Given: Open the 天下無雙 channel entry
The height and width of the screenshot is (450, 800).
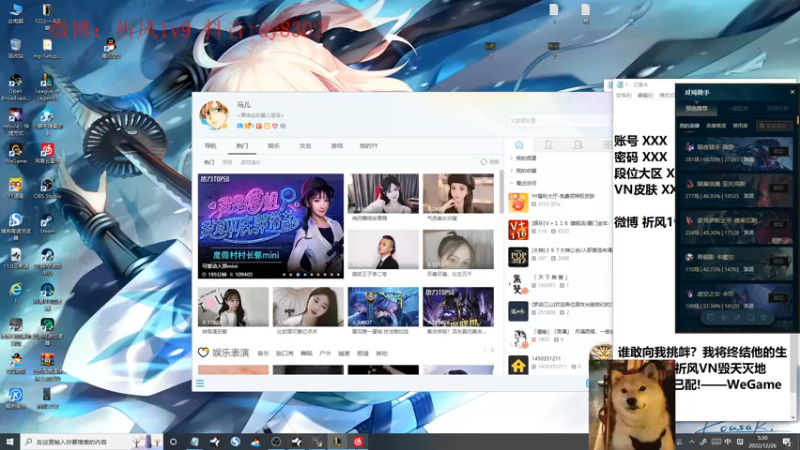Looking at the screenshot, I should coord(560,282).
